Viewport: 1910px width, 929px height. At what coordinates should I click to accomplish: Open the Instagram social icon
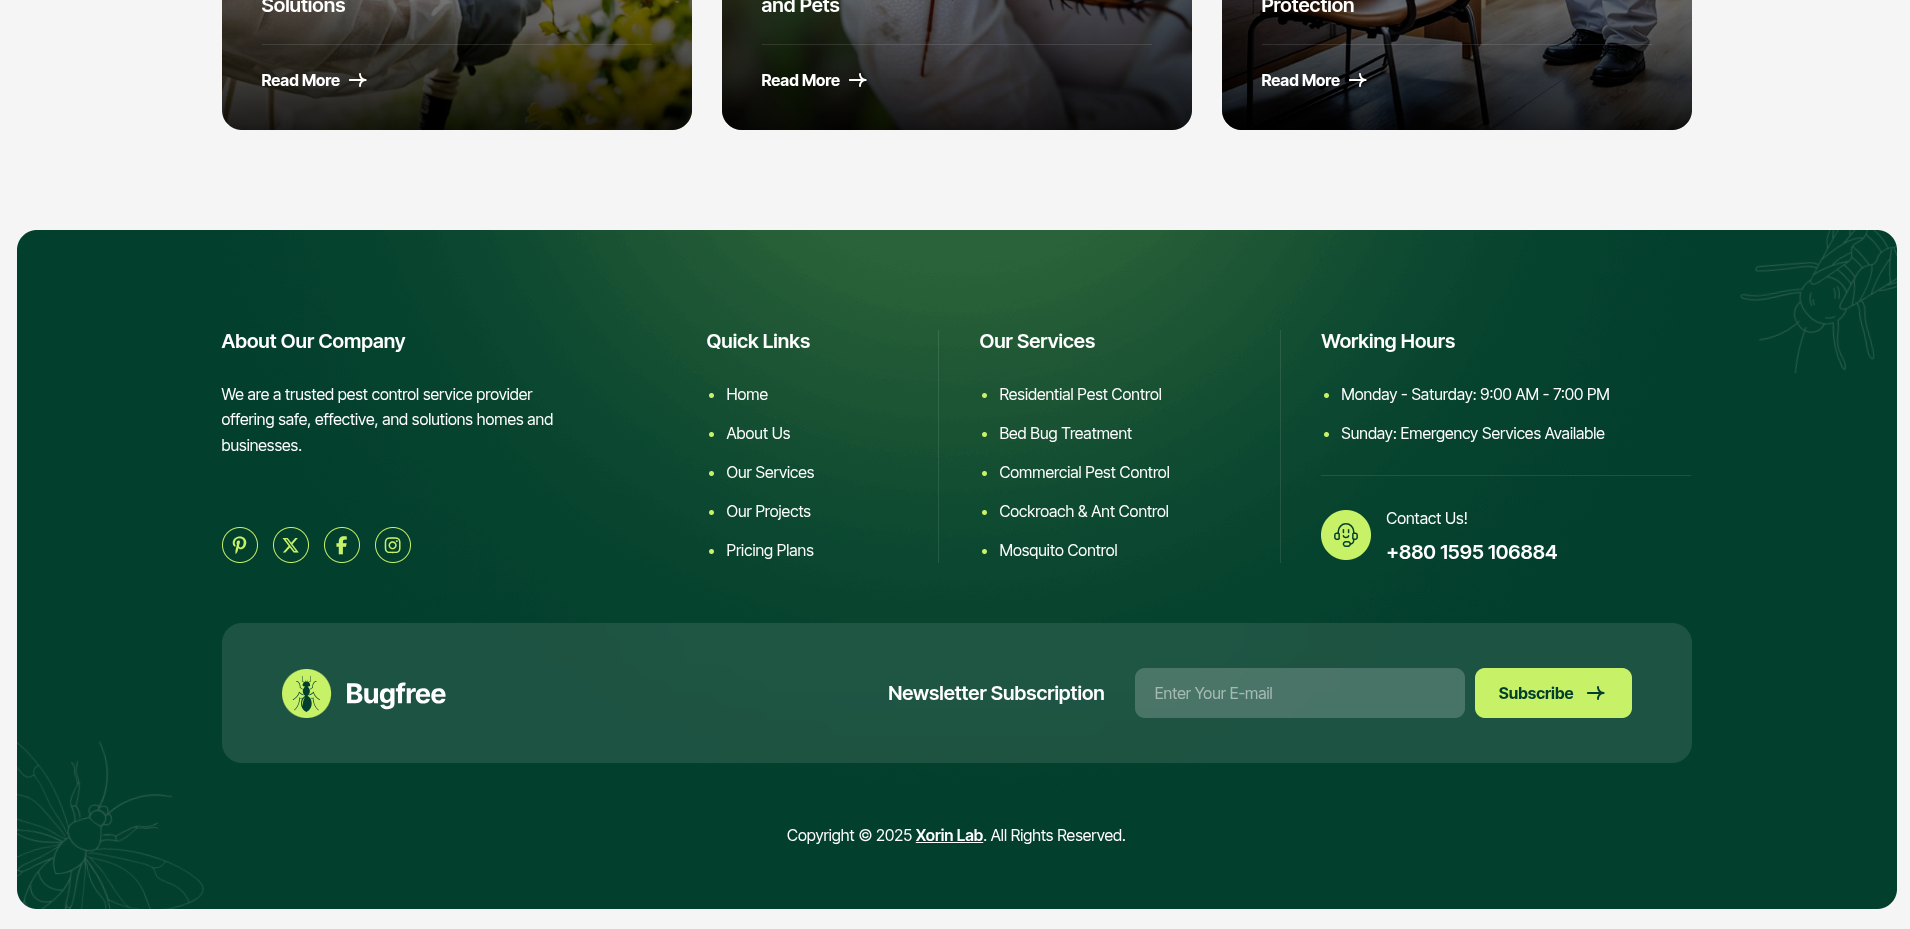pyautogui.click(x=393, y=545)
